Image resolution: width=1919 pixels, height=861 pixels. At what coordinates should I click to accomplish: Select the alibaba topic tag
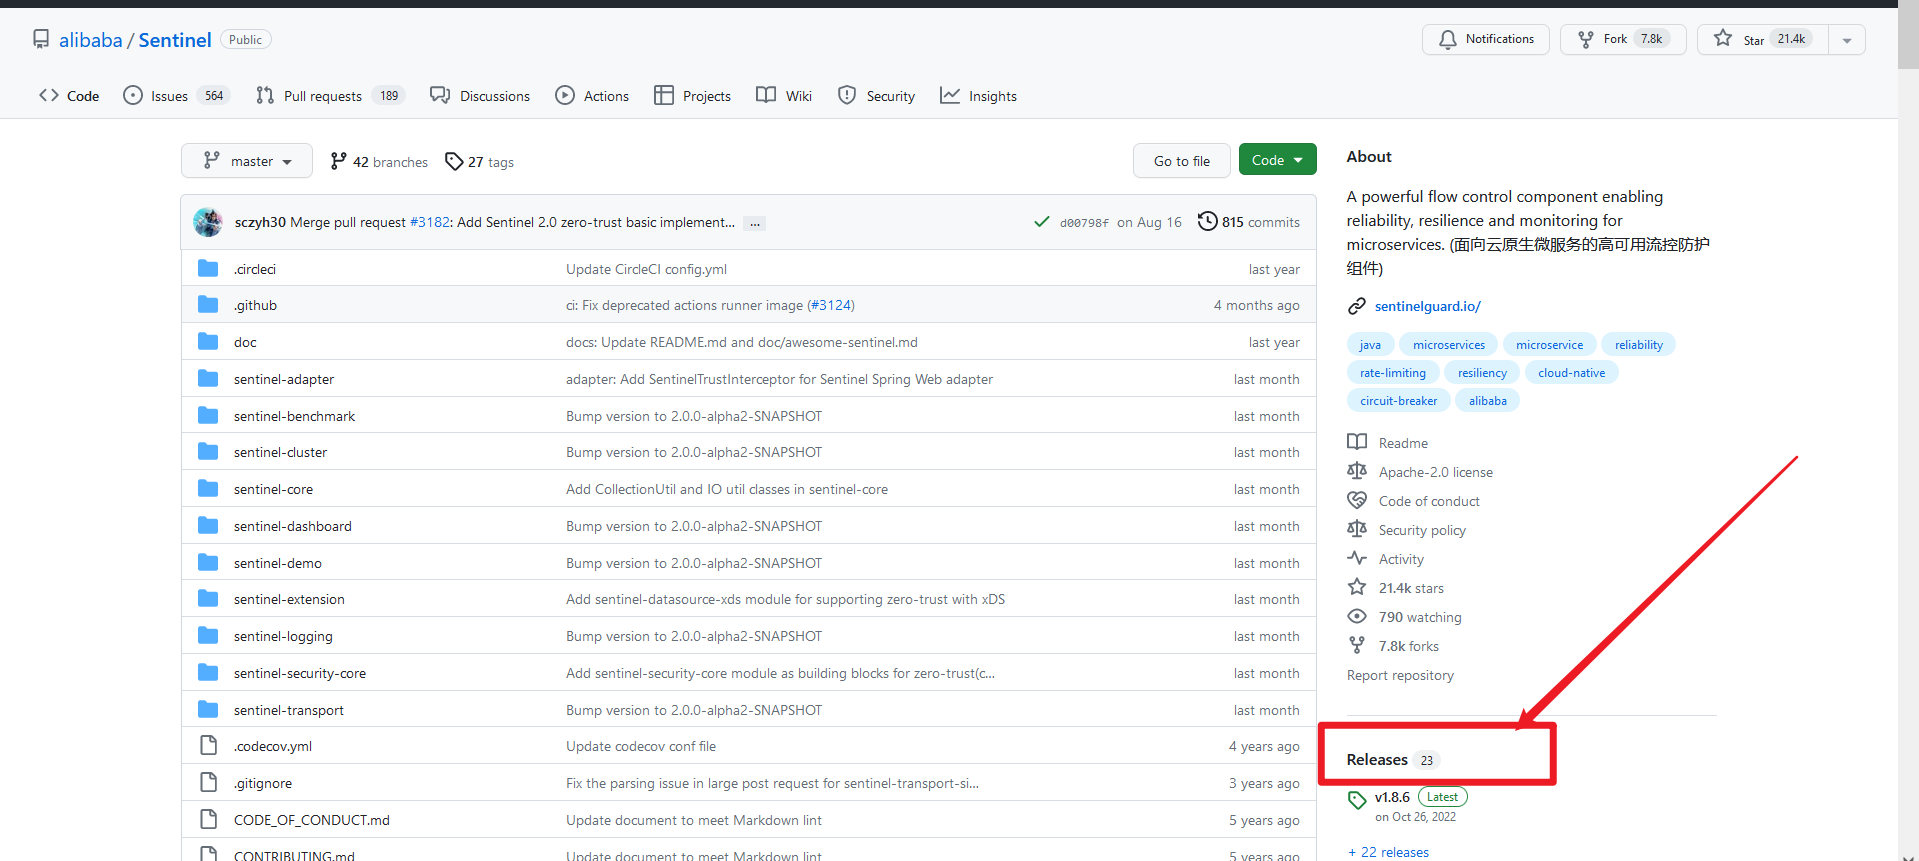tap(1487, 401)
